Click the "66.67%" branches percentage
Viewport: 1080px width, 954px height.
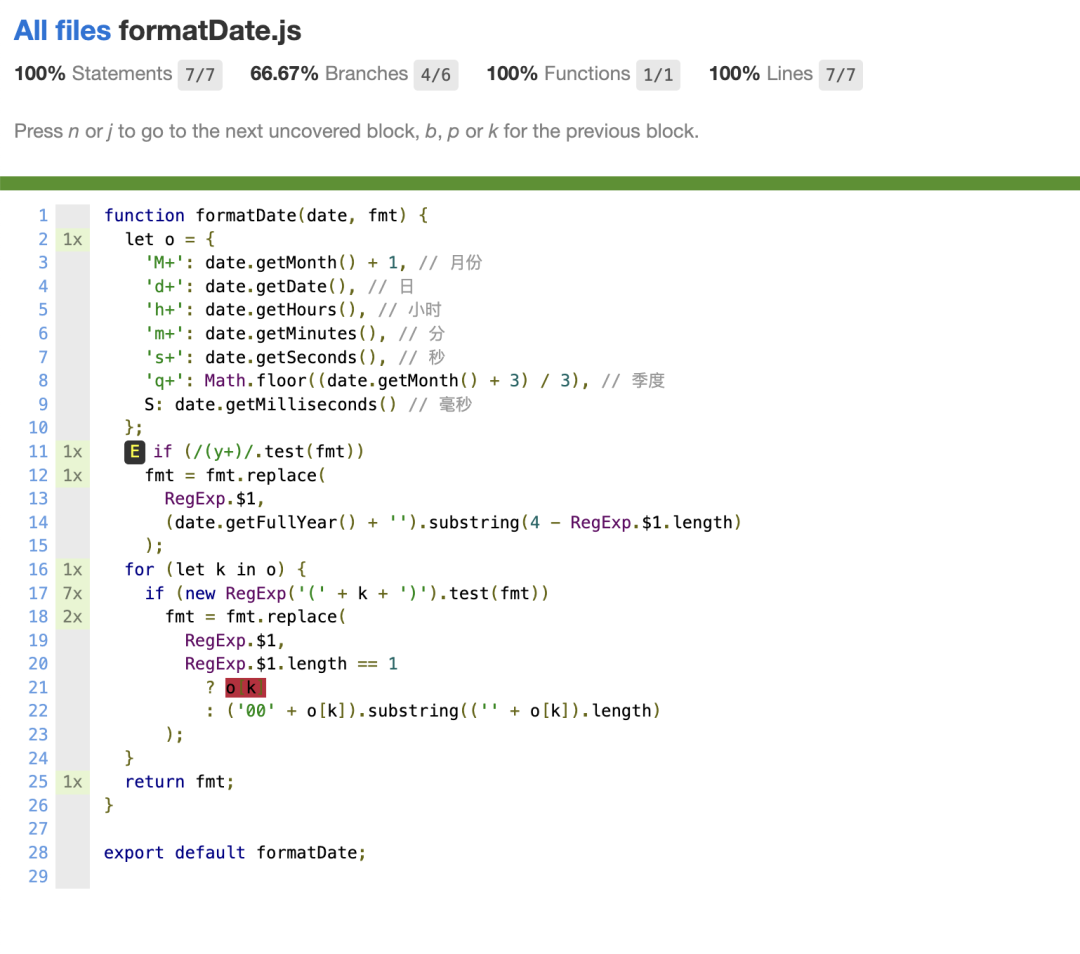284,74
